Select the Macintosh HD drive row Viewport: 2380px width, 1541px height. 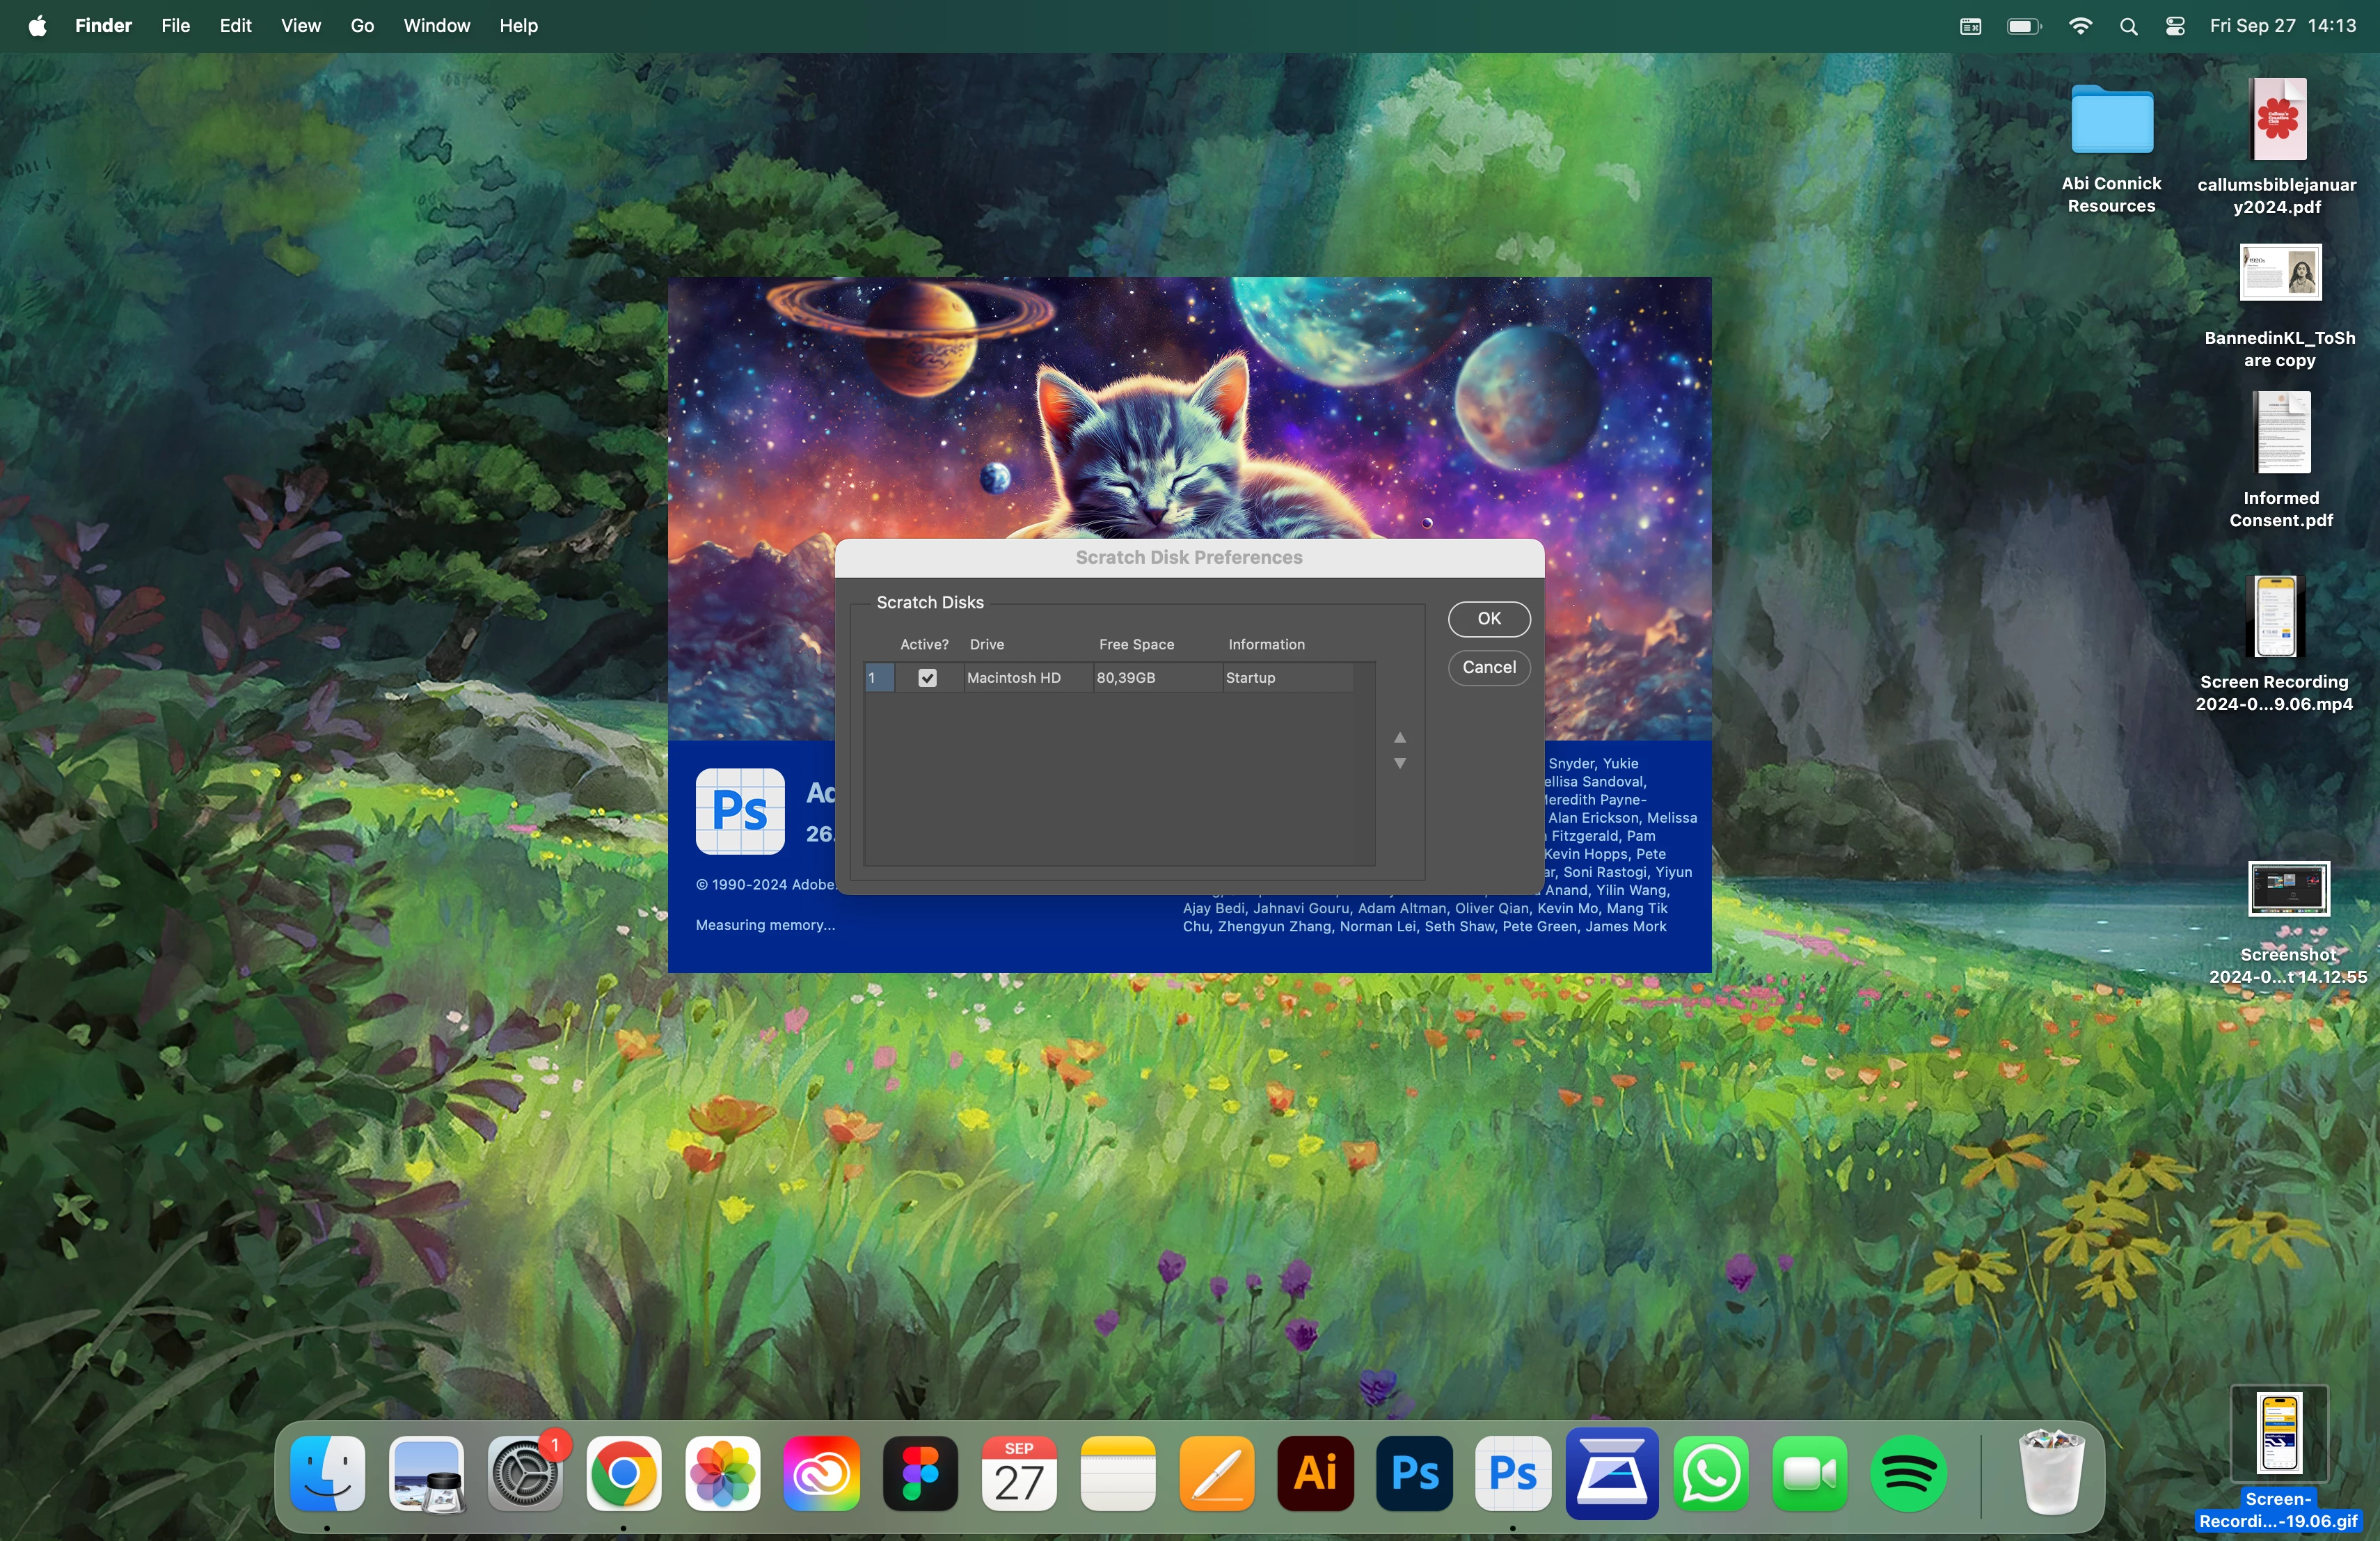[x=1013, y=678]
